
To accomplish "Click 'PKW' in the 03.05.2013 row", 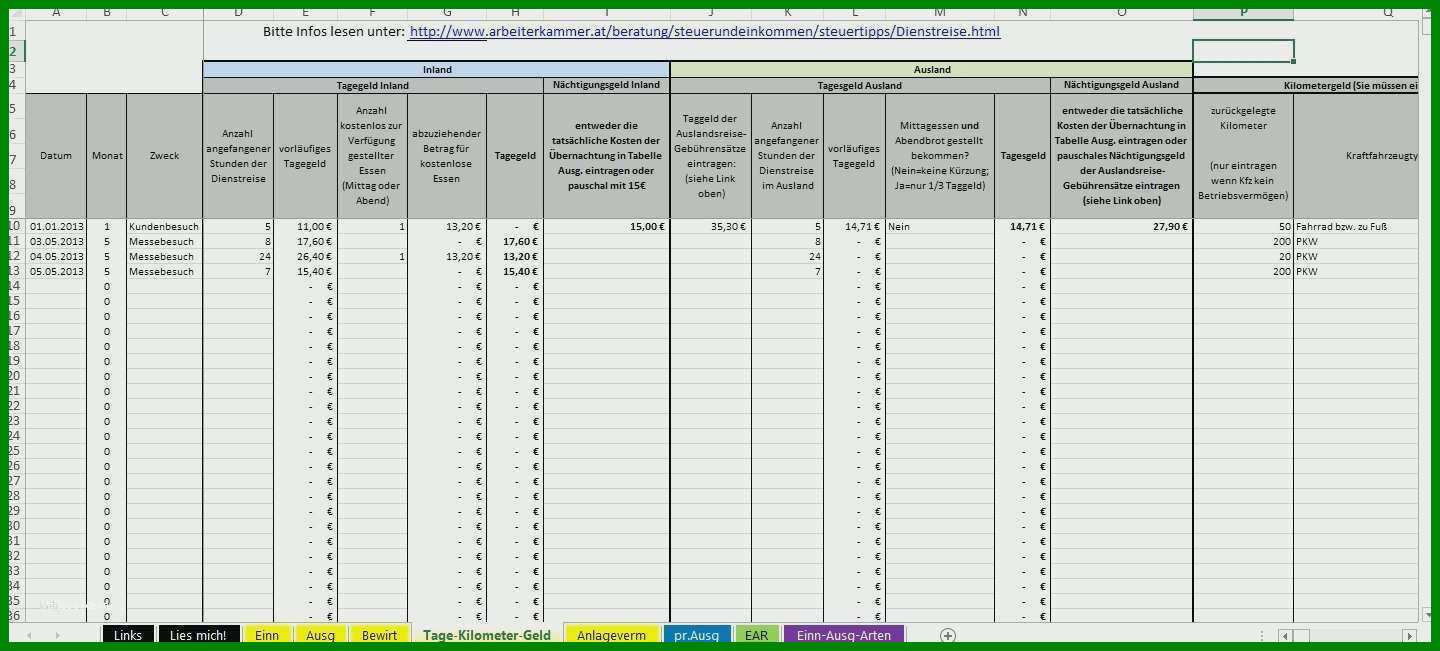I will coord(1356,242).
